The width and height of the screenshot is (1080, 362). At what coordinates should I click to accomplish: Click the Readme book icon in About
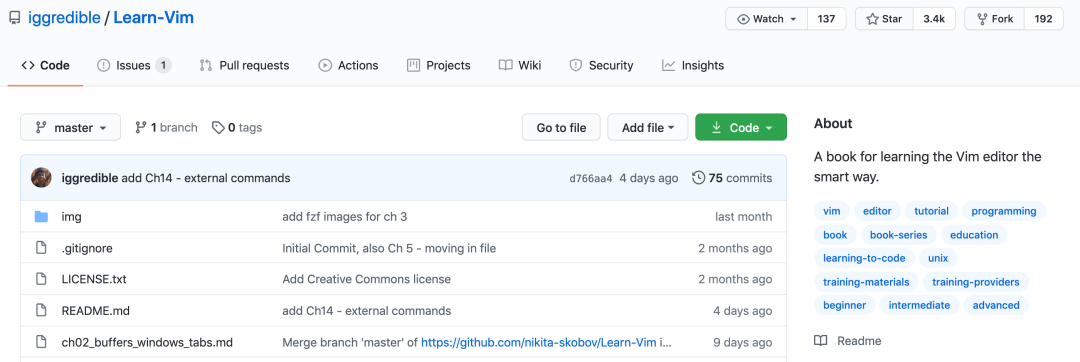coord(820,341)
